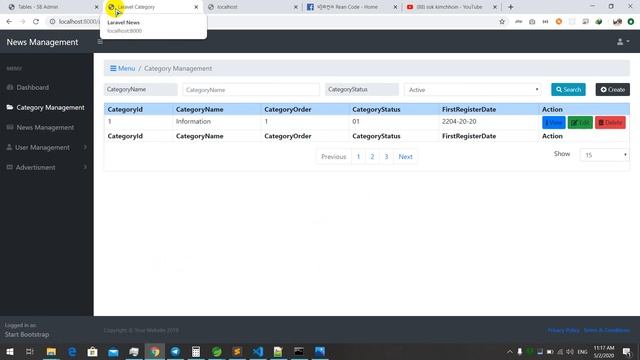Open the Show 15 rows dropdown

pyautogui.click(x=604, y=155)
